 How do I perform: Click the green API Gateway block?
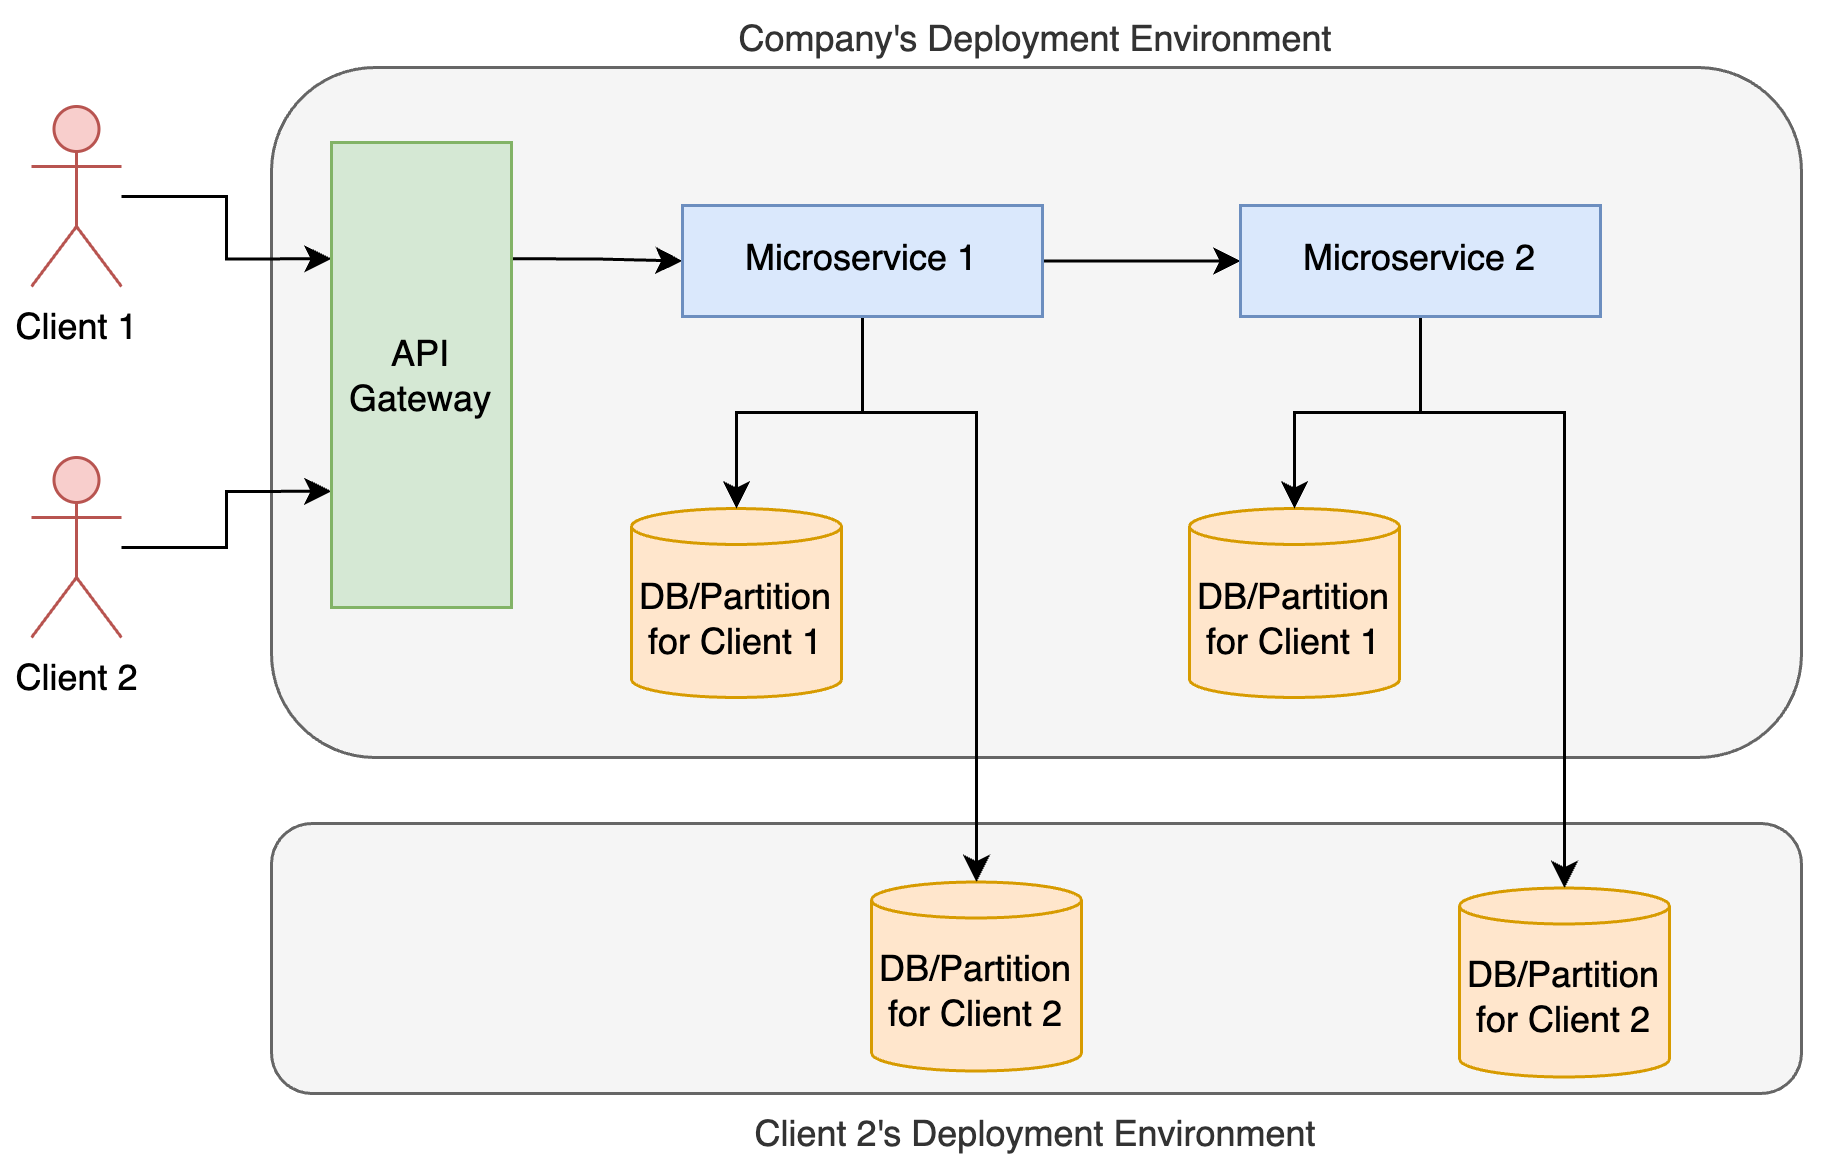pos(421,375)
